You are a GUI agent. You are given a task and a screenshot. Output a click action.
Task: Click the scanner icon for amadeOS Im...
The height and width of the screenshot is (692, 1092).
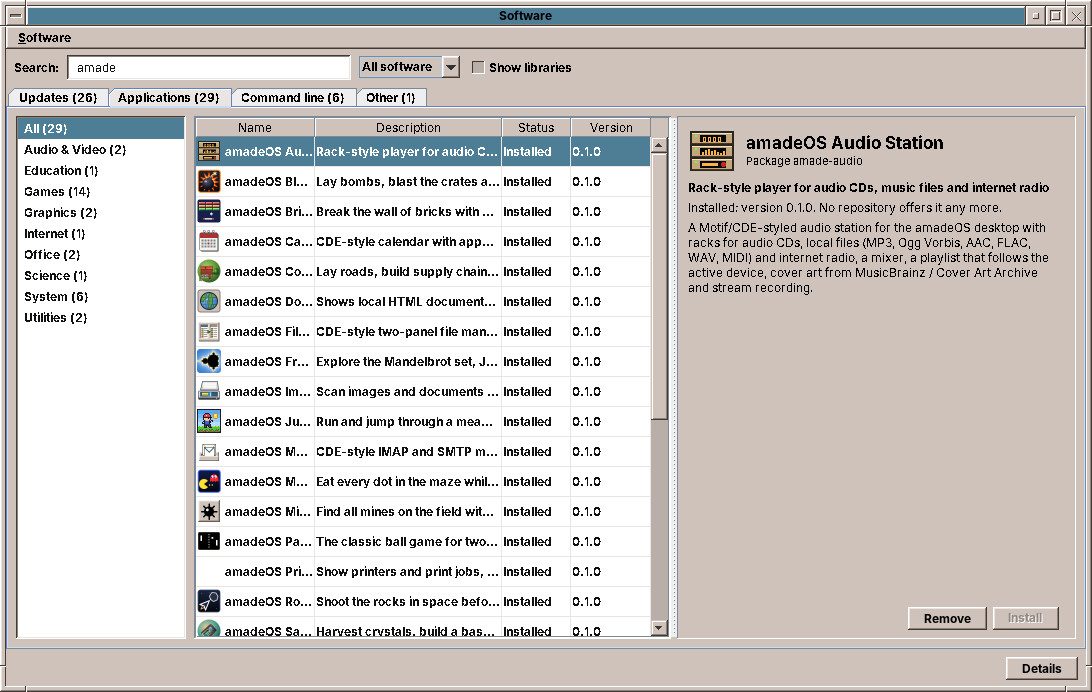tap(209, 391)
